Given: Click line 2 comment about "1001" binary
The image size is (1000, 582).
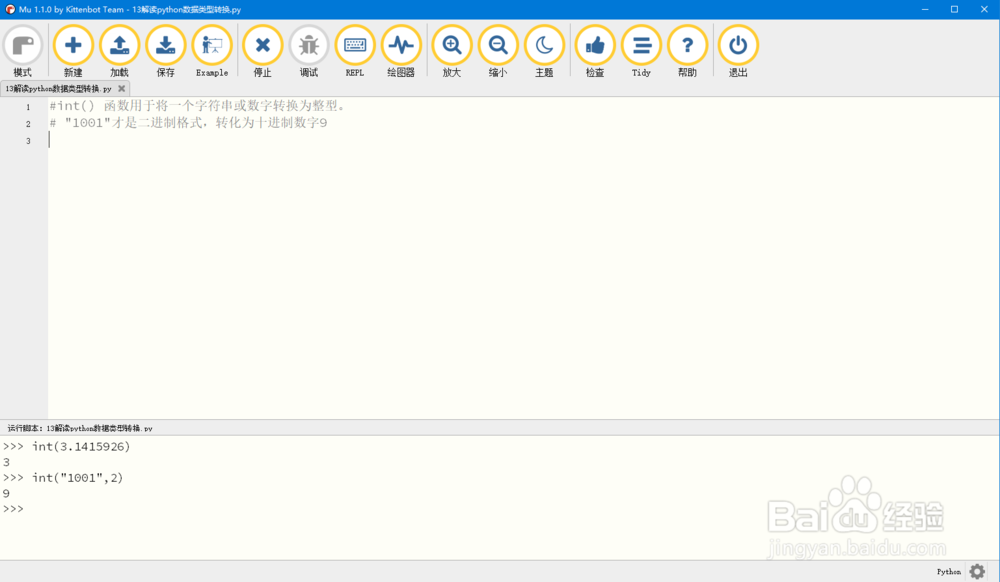Looking at the screenshot, I should pyautogui.click(x=188, y=123).
